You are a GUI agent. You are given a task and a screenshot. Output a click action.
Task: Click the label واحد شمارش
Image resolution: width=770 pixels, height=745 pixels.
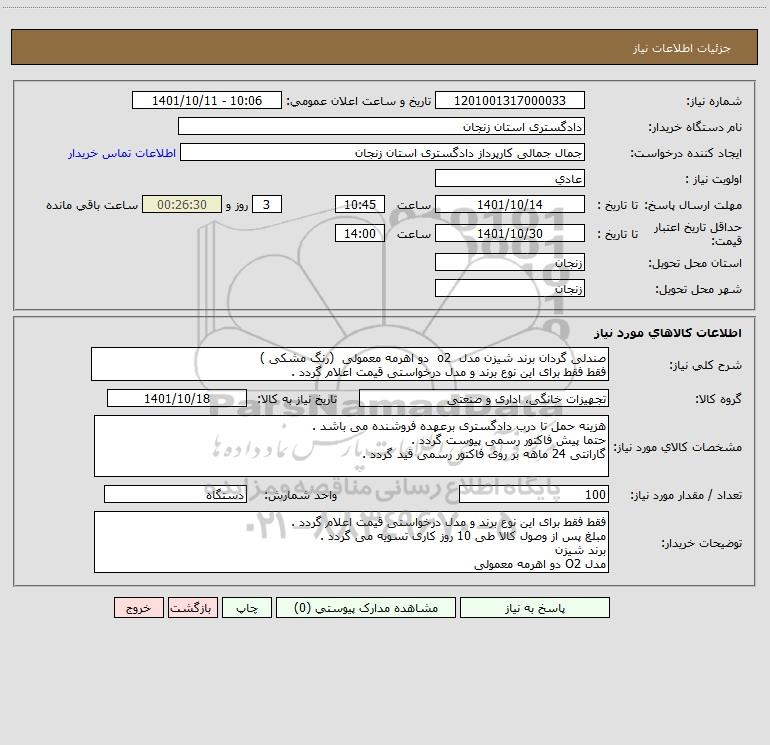pyautogui.click(x=301, y=496)
